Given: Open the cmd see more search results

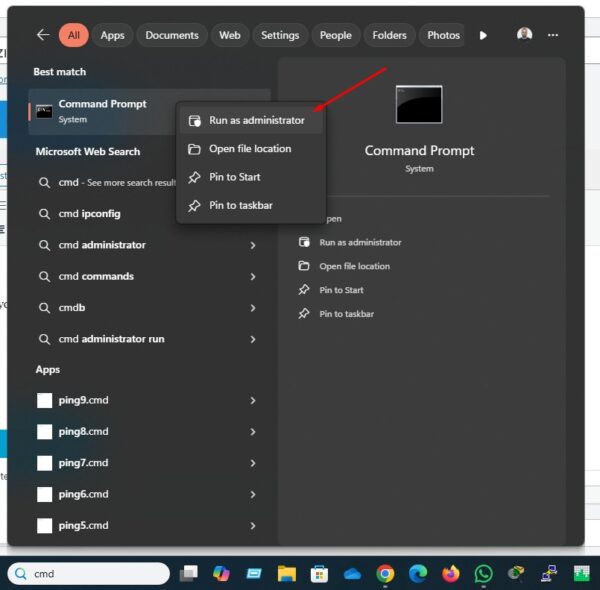Looking at the screenshot, I should (x=107, y=183).
